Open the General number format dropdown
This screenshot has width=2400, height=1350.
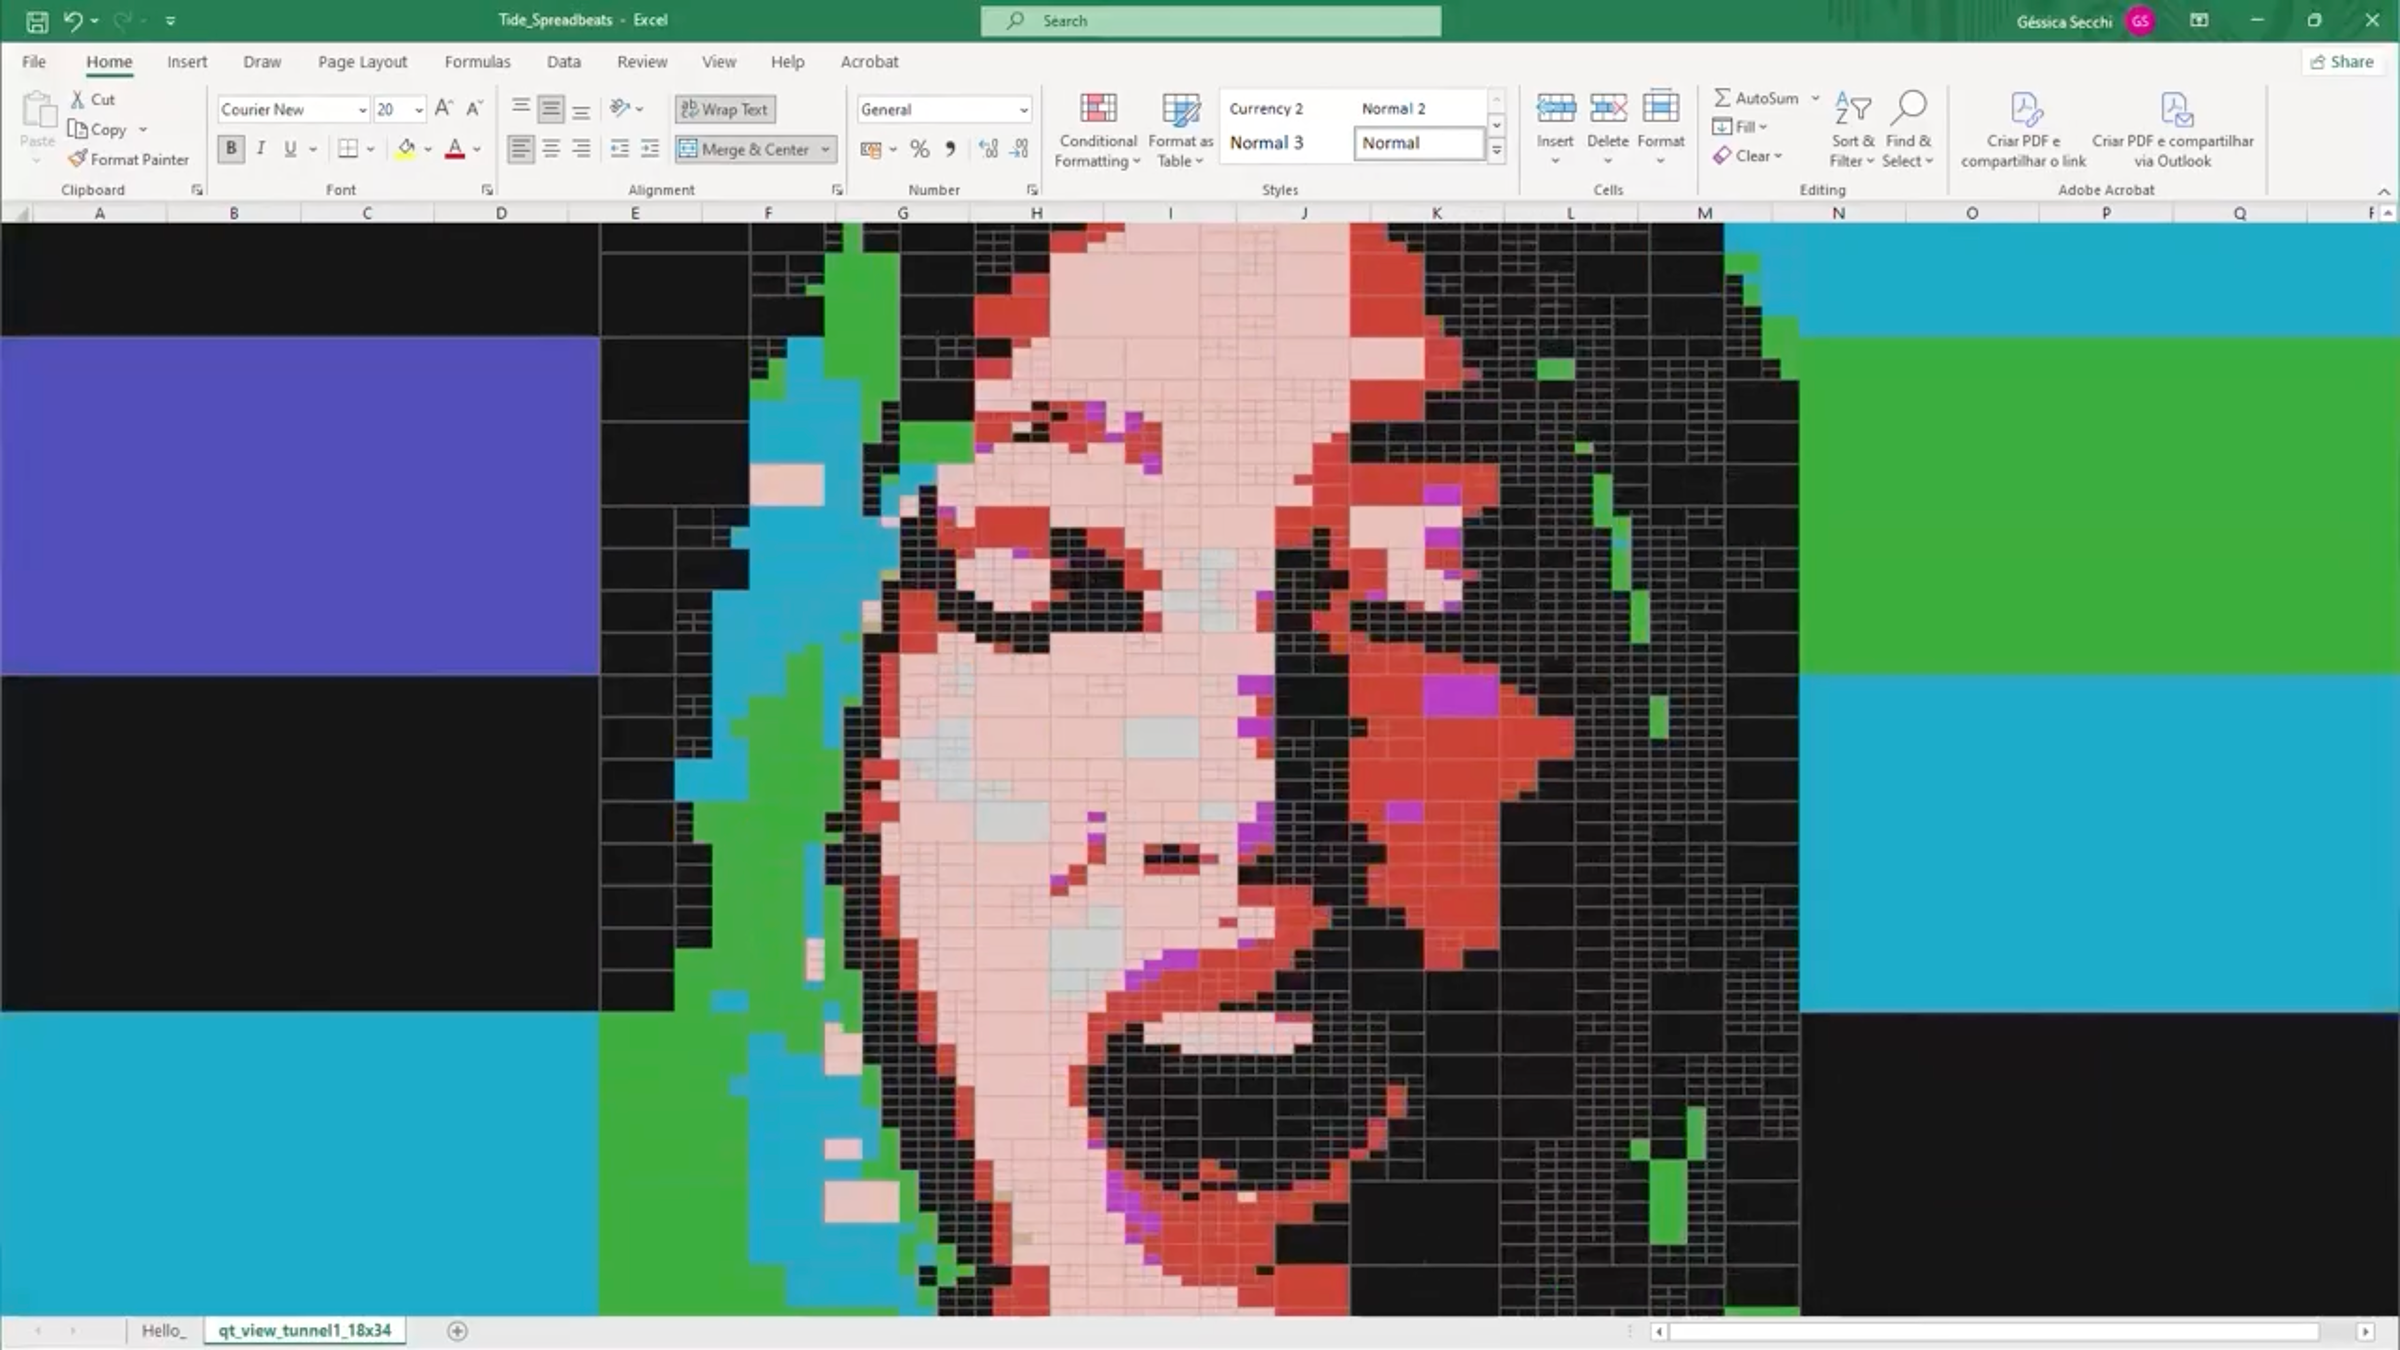[x=1023, y=110]
